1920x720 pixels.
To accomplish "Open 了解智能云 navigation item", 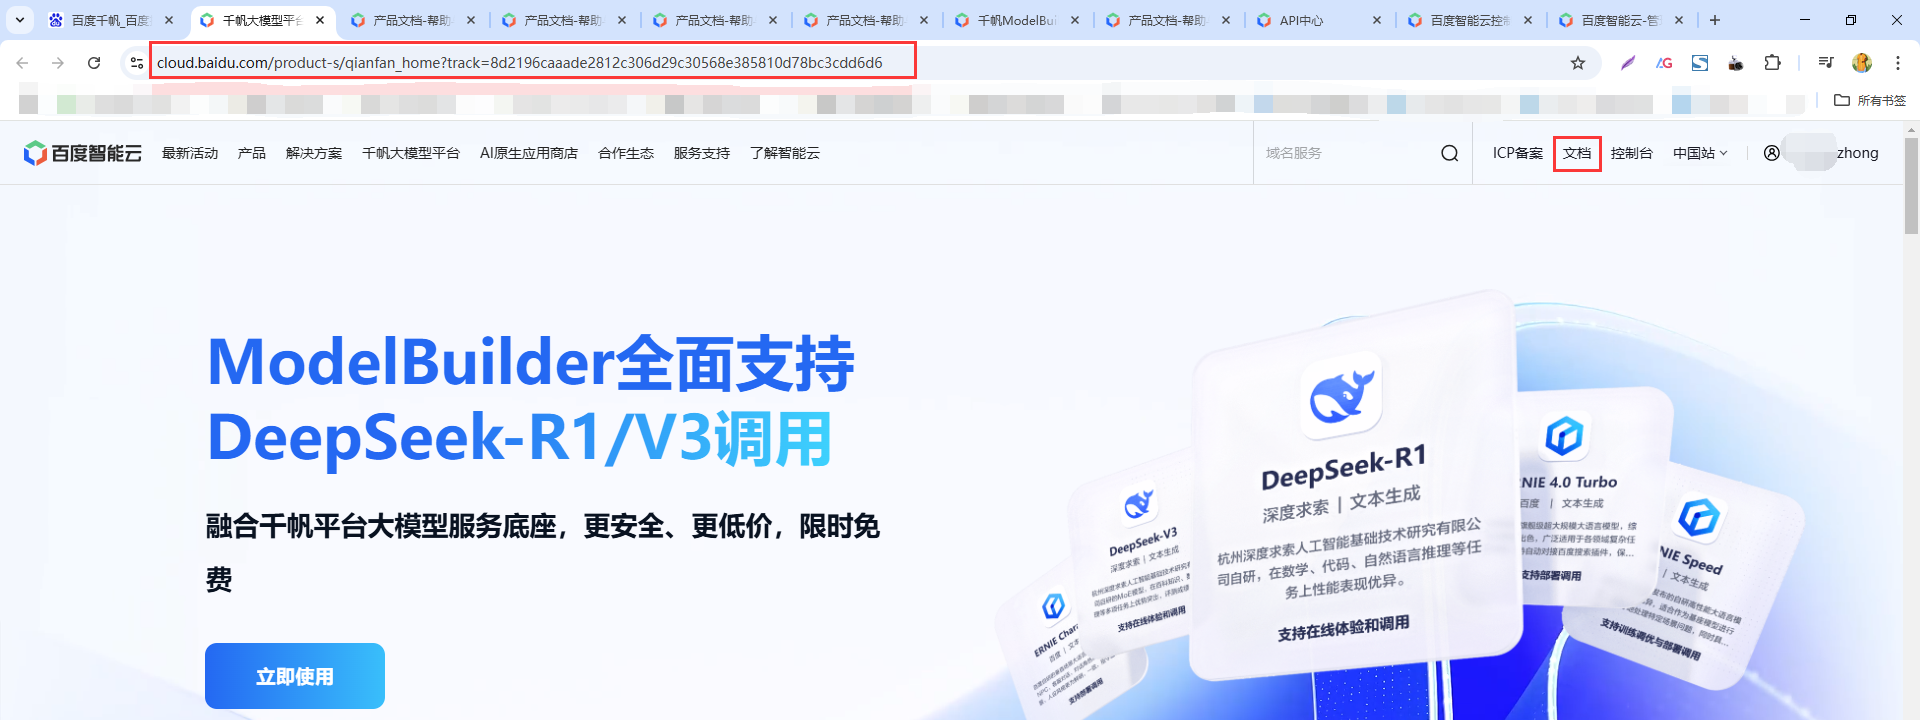I will tap(785, 153).
